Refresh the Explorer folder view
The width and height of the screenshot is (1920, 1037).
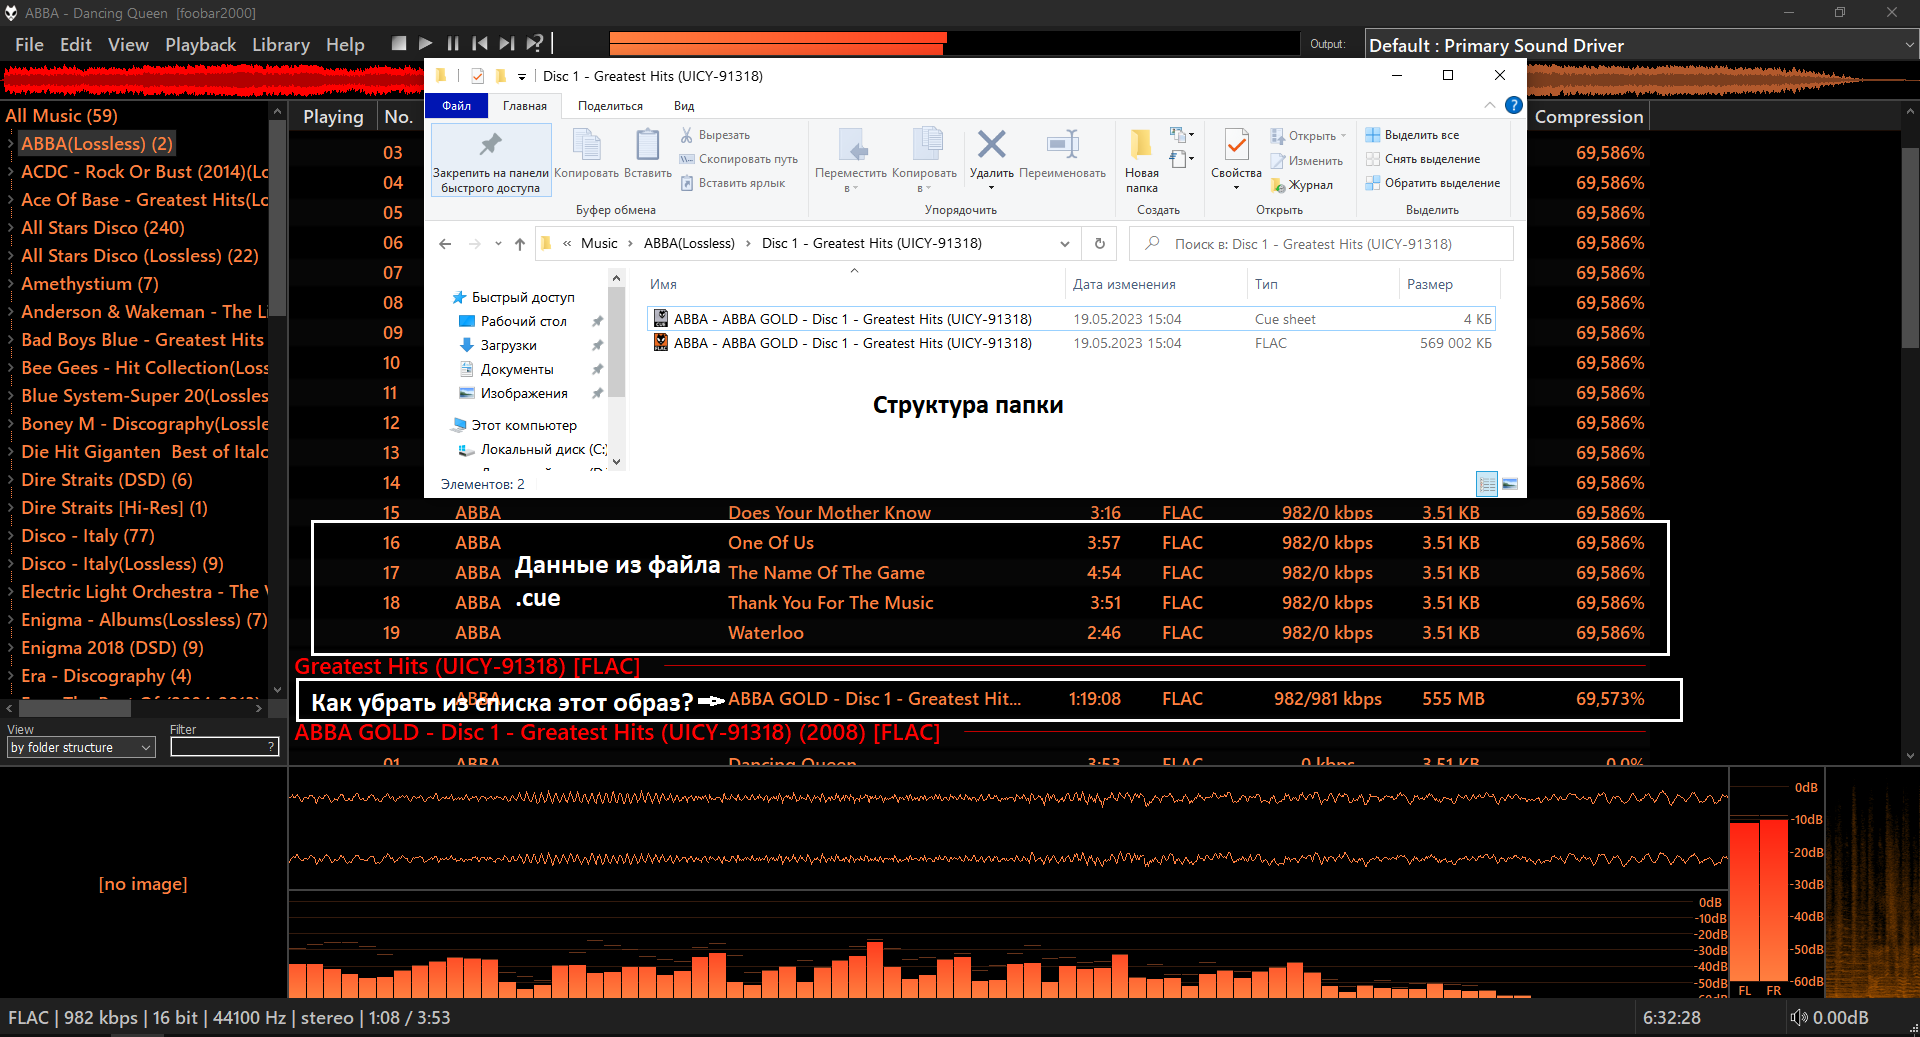click(x=1100, y=244)
